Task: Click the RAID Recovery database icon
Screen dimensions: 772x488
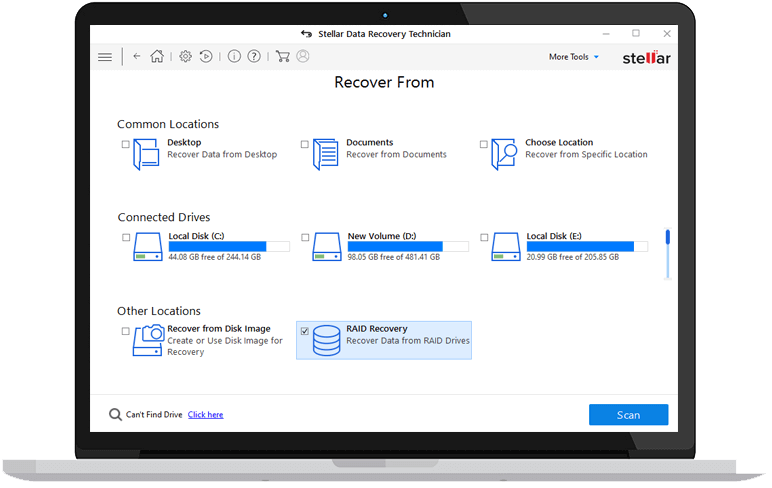Action: (326, 340)
